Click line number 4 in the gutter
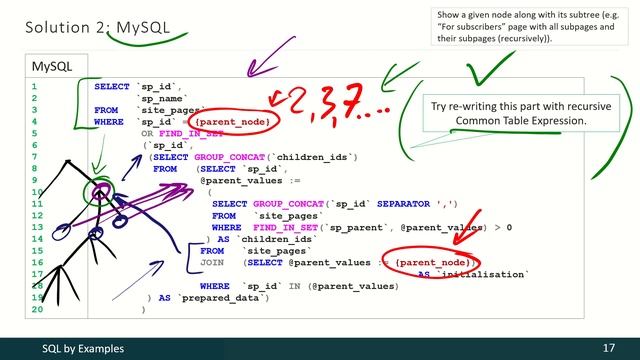Image resolution: width=640 pixels, height=360 pixels. 34,122
